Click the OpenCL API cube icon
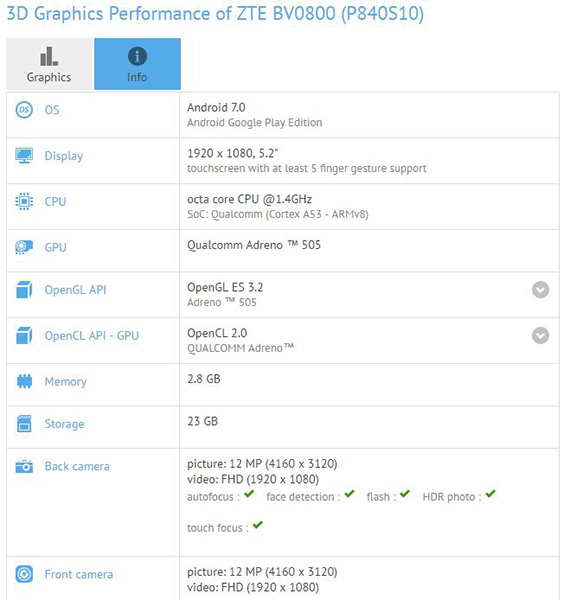The image size is (564, 600). click(x=24, y=336)
